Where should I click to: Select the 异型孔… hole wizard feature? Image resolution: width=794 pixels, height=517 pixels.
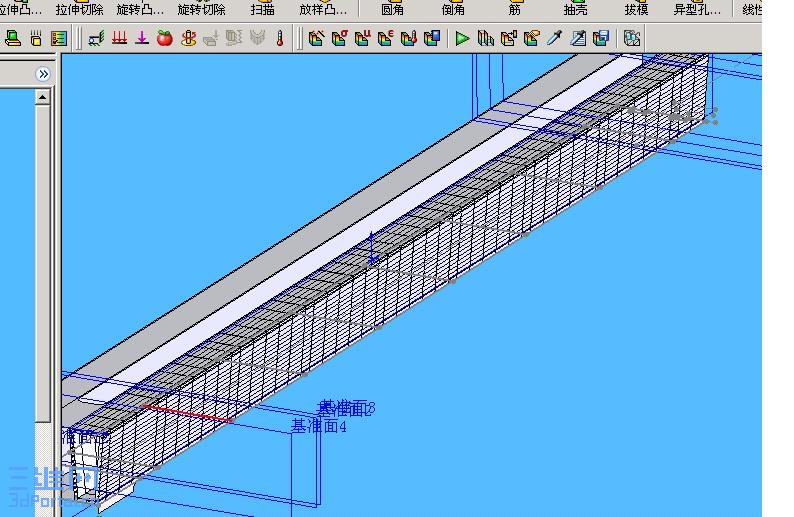[697, 10]
